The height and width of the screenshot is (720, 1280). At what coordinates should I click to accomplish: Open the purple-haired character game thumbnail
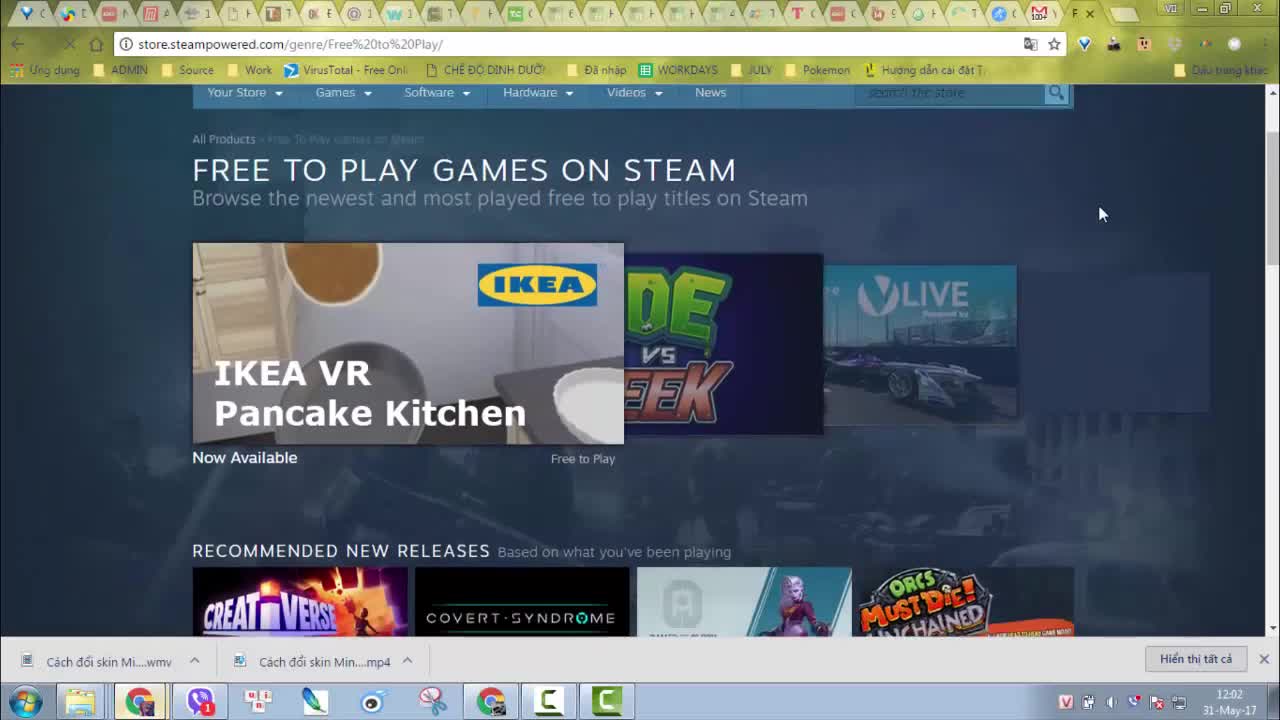coord(744,602)
